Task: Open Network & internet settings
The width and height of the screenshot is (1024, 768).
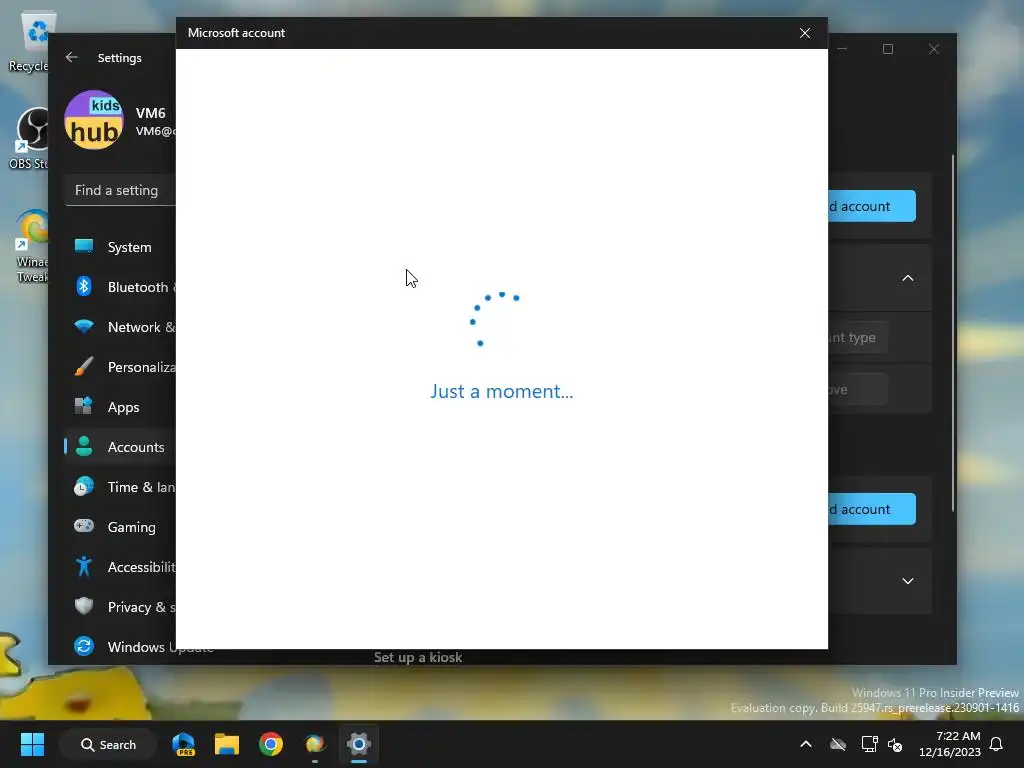Action: tap(120, 327)
